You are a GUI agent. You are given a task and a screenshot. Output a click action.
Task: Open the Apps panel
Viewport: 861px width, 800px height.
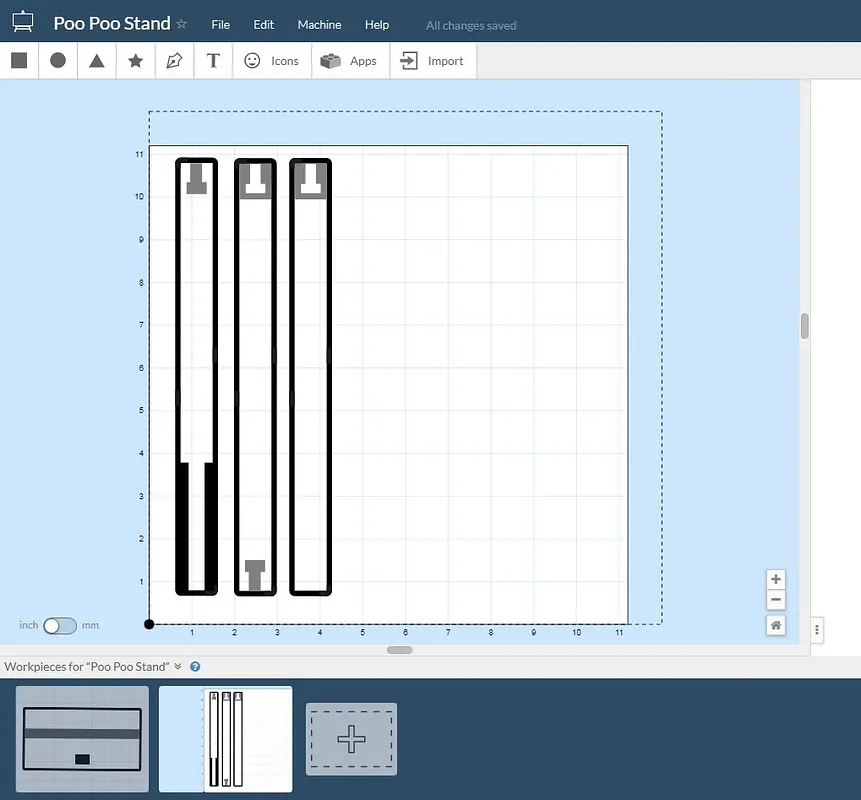pos(348,61)
